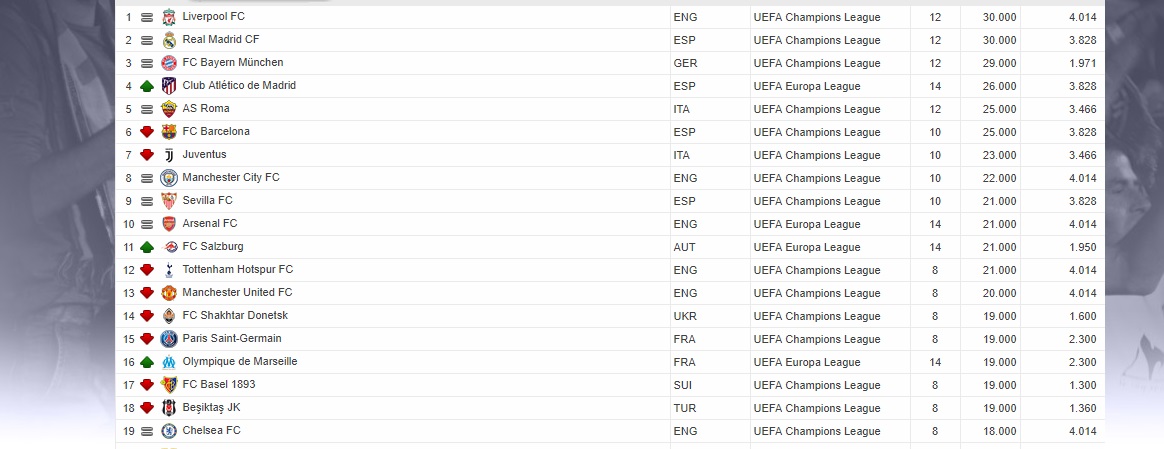
Task: Click the Arsenal FC crest icon
Action: coord(169,224)
